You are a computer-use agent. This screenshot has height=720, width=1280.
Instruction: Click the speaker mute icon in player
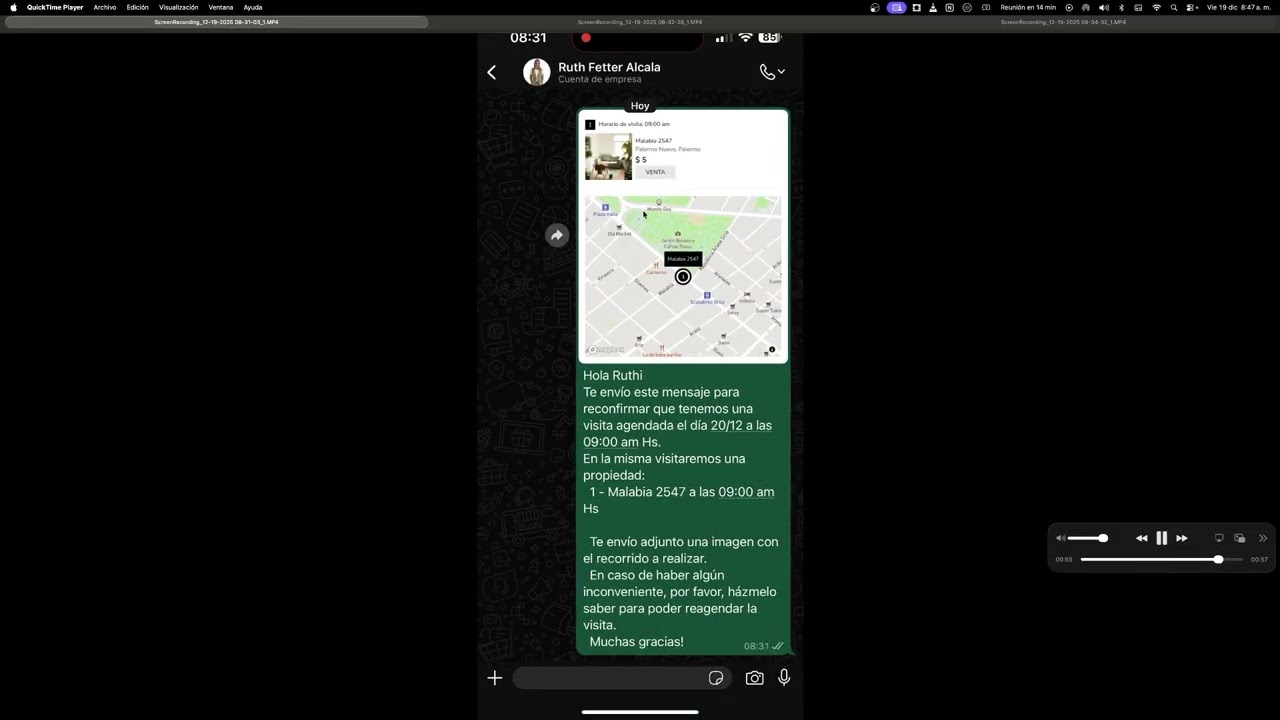(1060, 538)
